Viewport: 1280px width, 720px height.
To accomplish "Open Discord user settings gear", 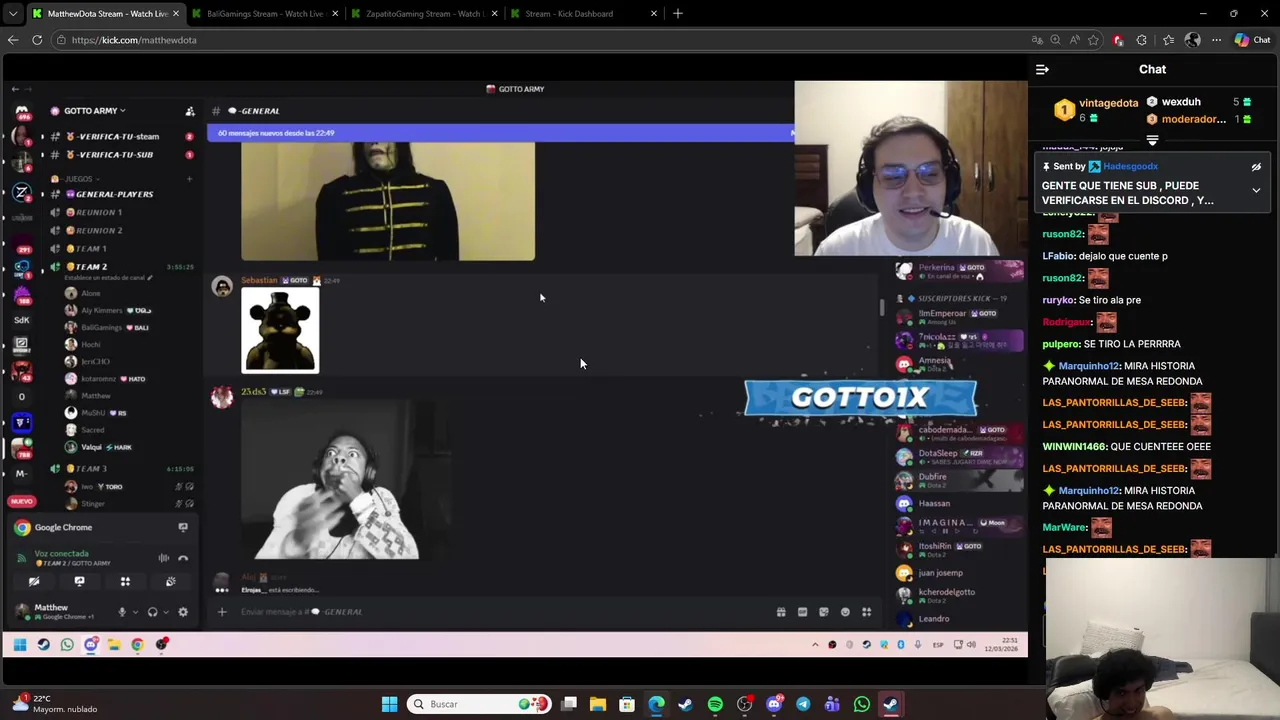I will tap(183, 612).
